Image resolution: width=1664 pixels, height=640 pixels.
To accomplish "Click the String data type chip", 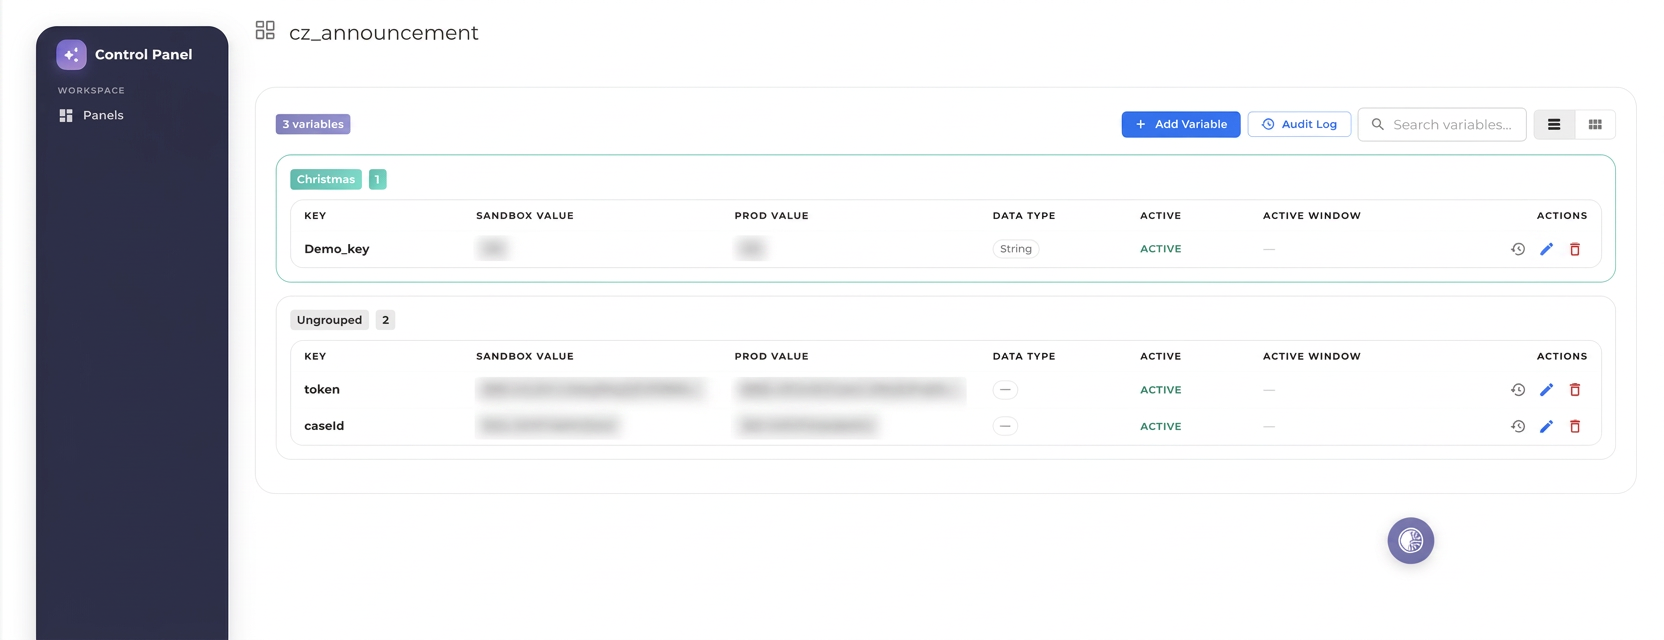I will 1016,249.
